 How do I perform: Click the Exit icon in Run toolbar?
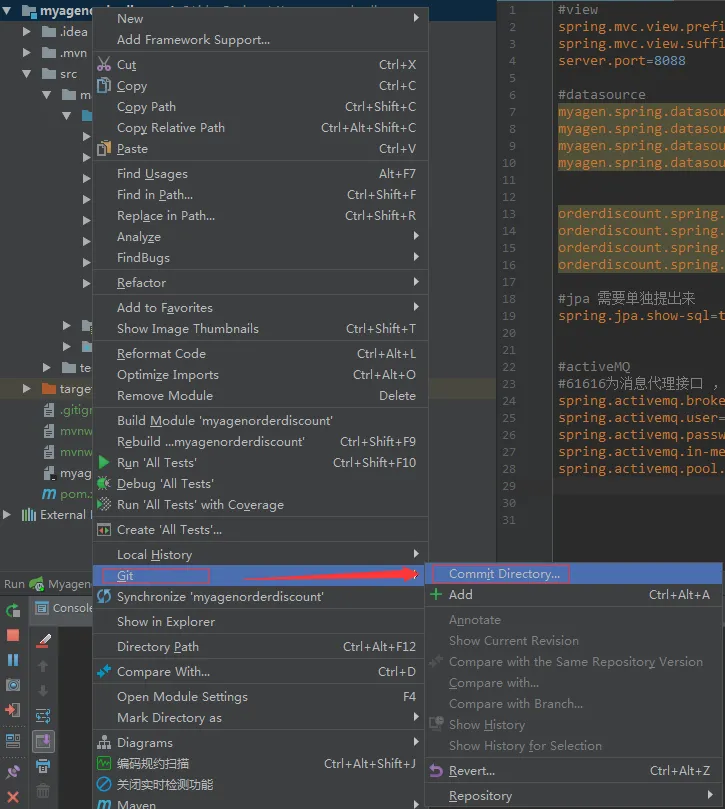coord(13,710)
